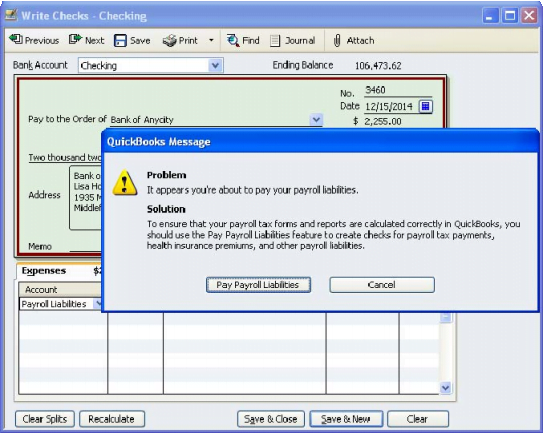Click Pay Payroll Liabilities button
Image resolution: width=543 pixels, height=435 pixels.
258,285
